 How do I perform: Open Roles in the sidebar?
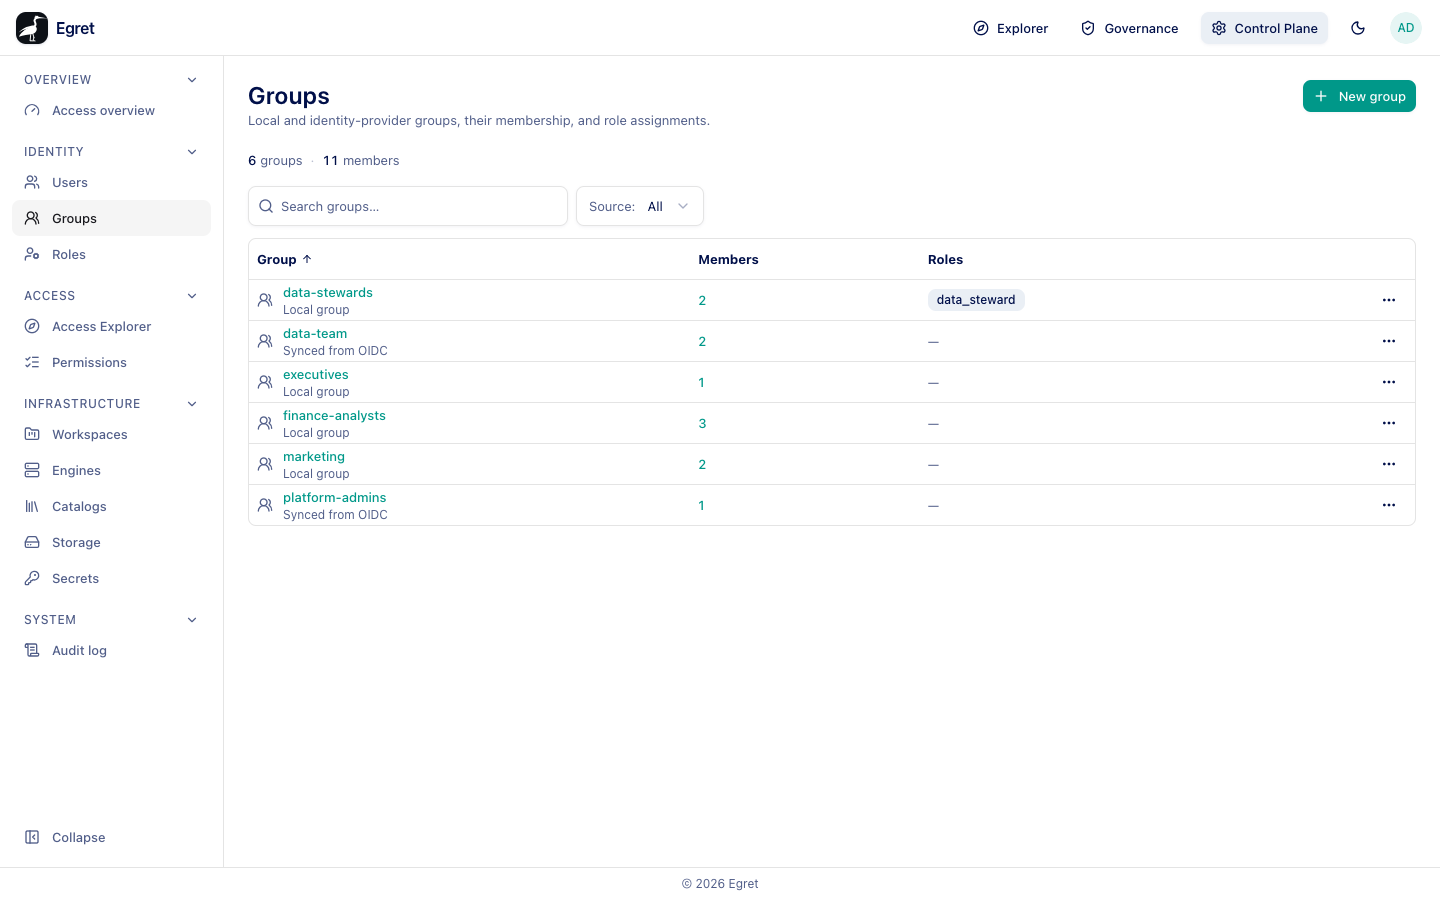pyautogui.click(x=111, y=254)
